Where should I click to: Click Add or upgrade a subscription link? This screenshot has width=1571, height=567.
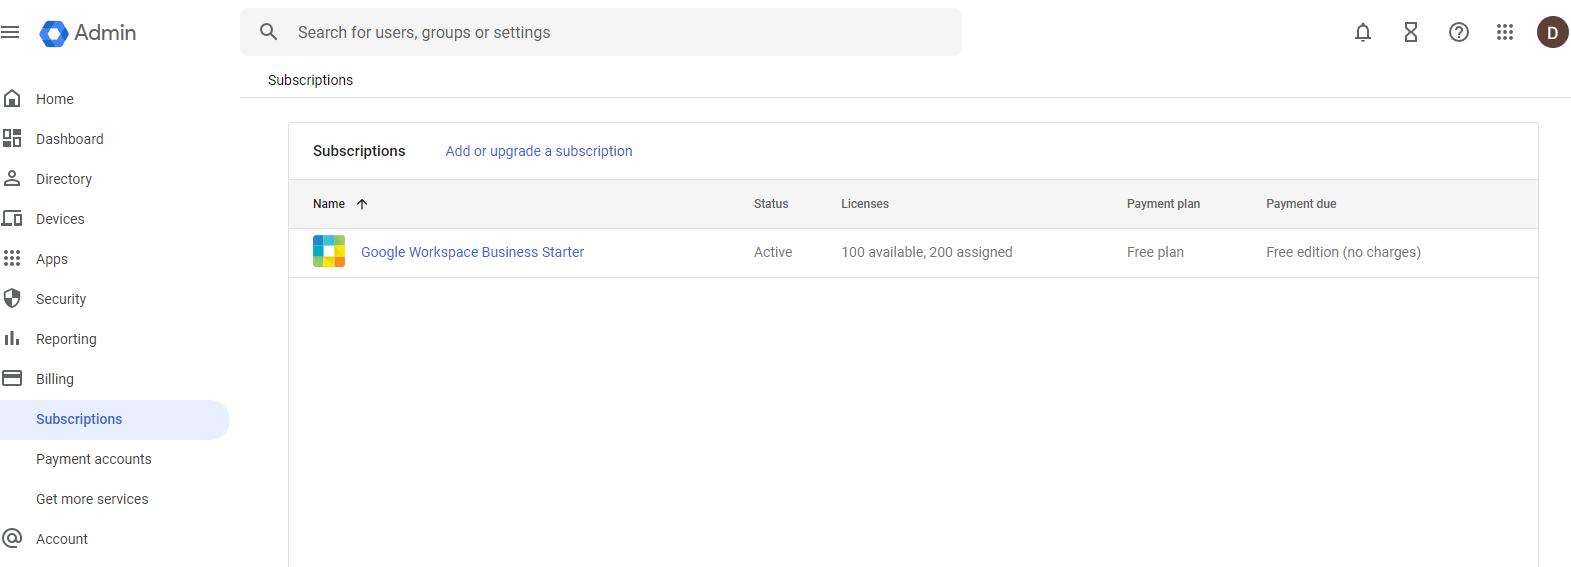point(538,151)
